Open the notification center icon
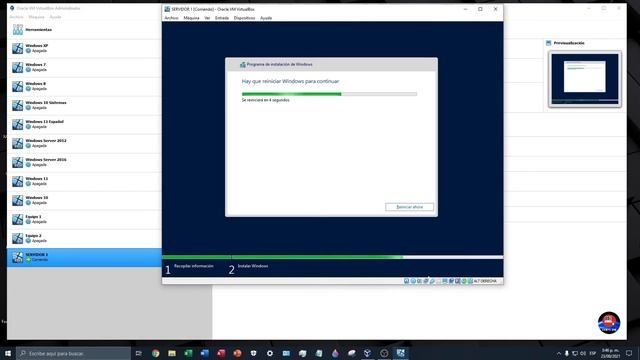 pyautogui.click(x=629, y=353)
